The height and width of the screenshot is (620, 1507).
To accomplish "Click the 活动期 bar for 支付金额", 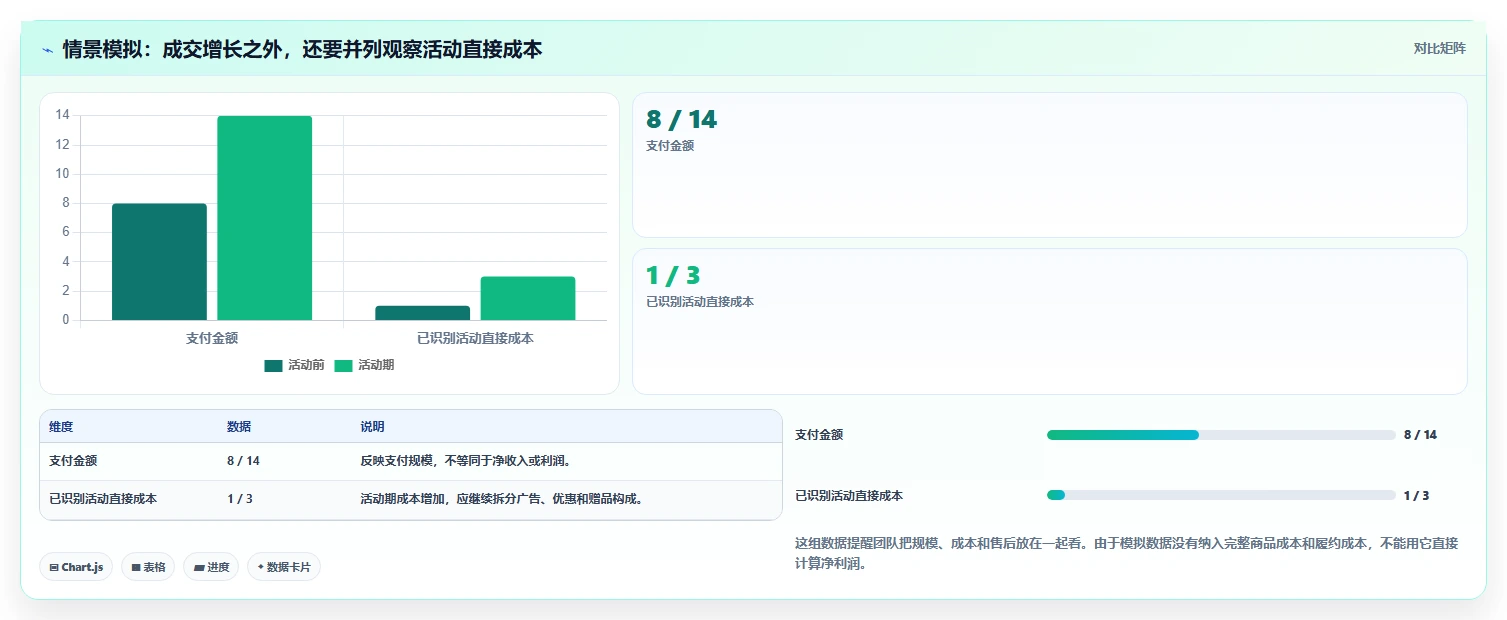I will [264, 218].
